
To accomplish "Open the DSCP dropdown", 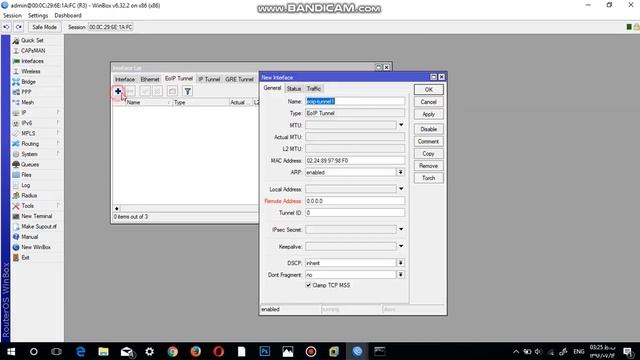I will (400, 263).
